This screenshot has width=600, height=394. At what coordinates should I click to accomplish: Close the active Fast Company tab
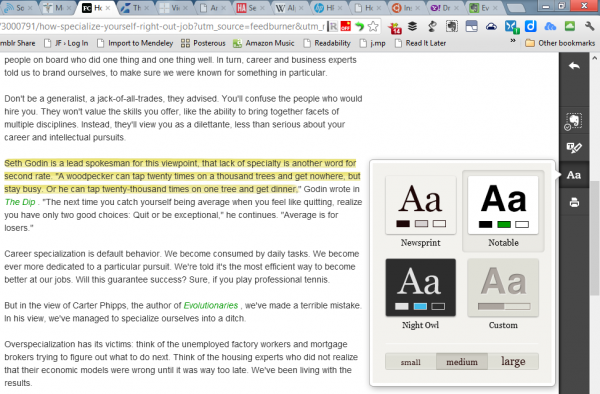(108, 8)
